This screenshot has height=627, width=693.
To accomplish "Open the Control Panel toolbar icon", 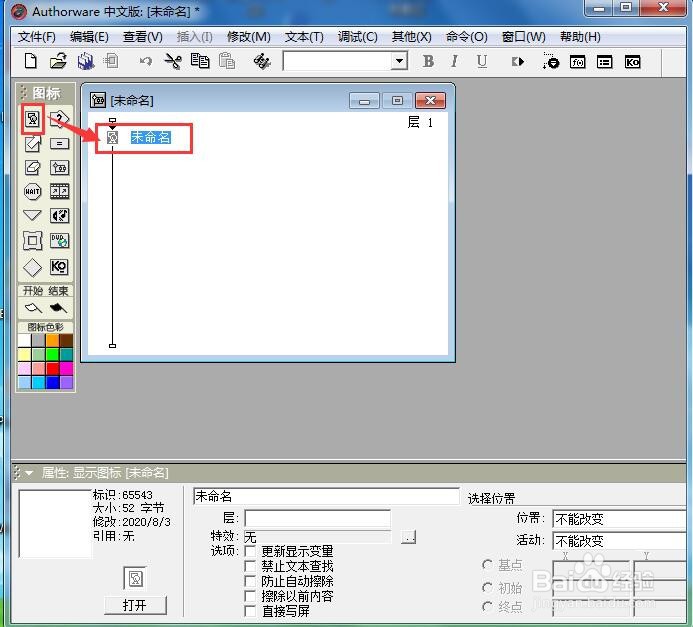I will (x=550, y=61).
